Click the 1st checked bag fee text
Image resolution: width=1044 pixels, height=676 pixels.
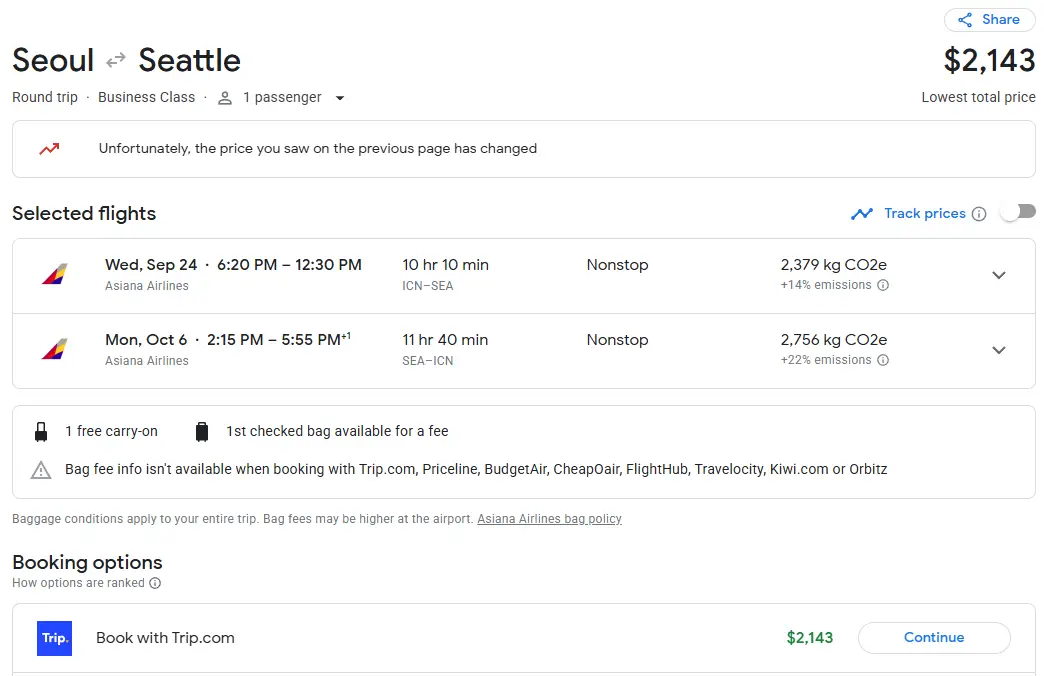click(x=337, y=432)
